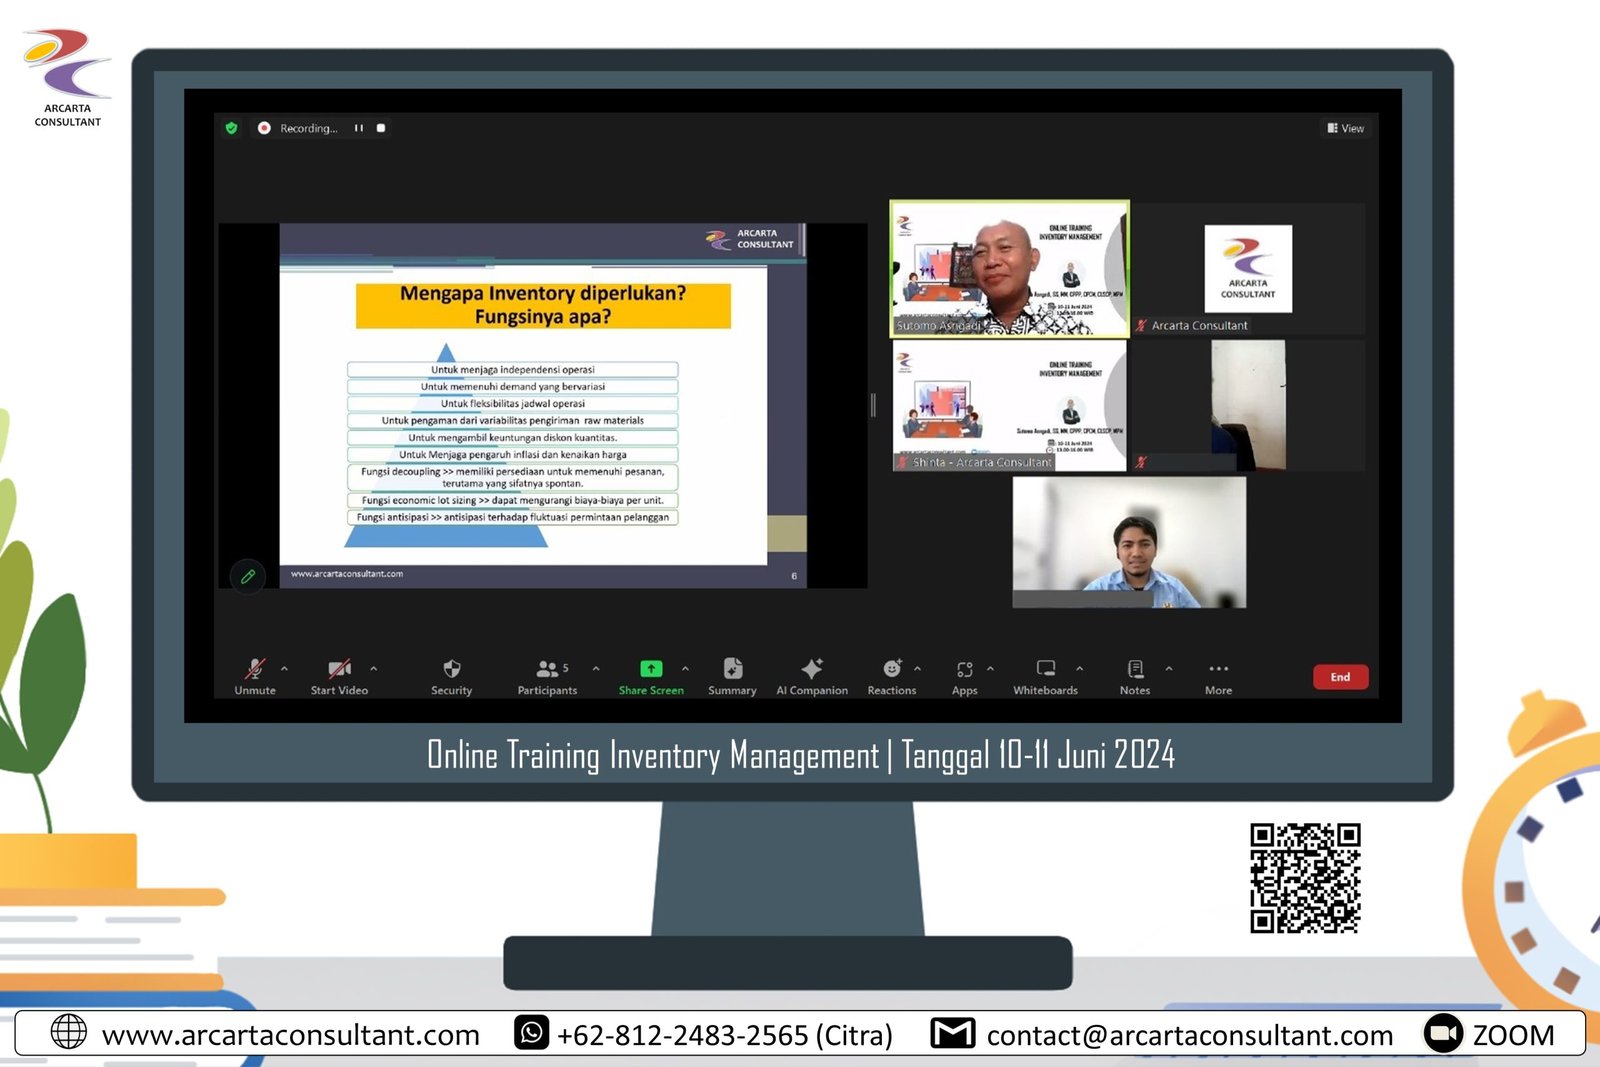The image size is (1600, 1067).
Task: Open the Reactions picker
Action: 891,669
